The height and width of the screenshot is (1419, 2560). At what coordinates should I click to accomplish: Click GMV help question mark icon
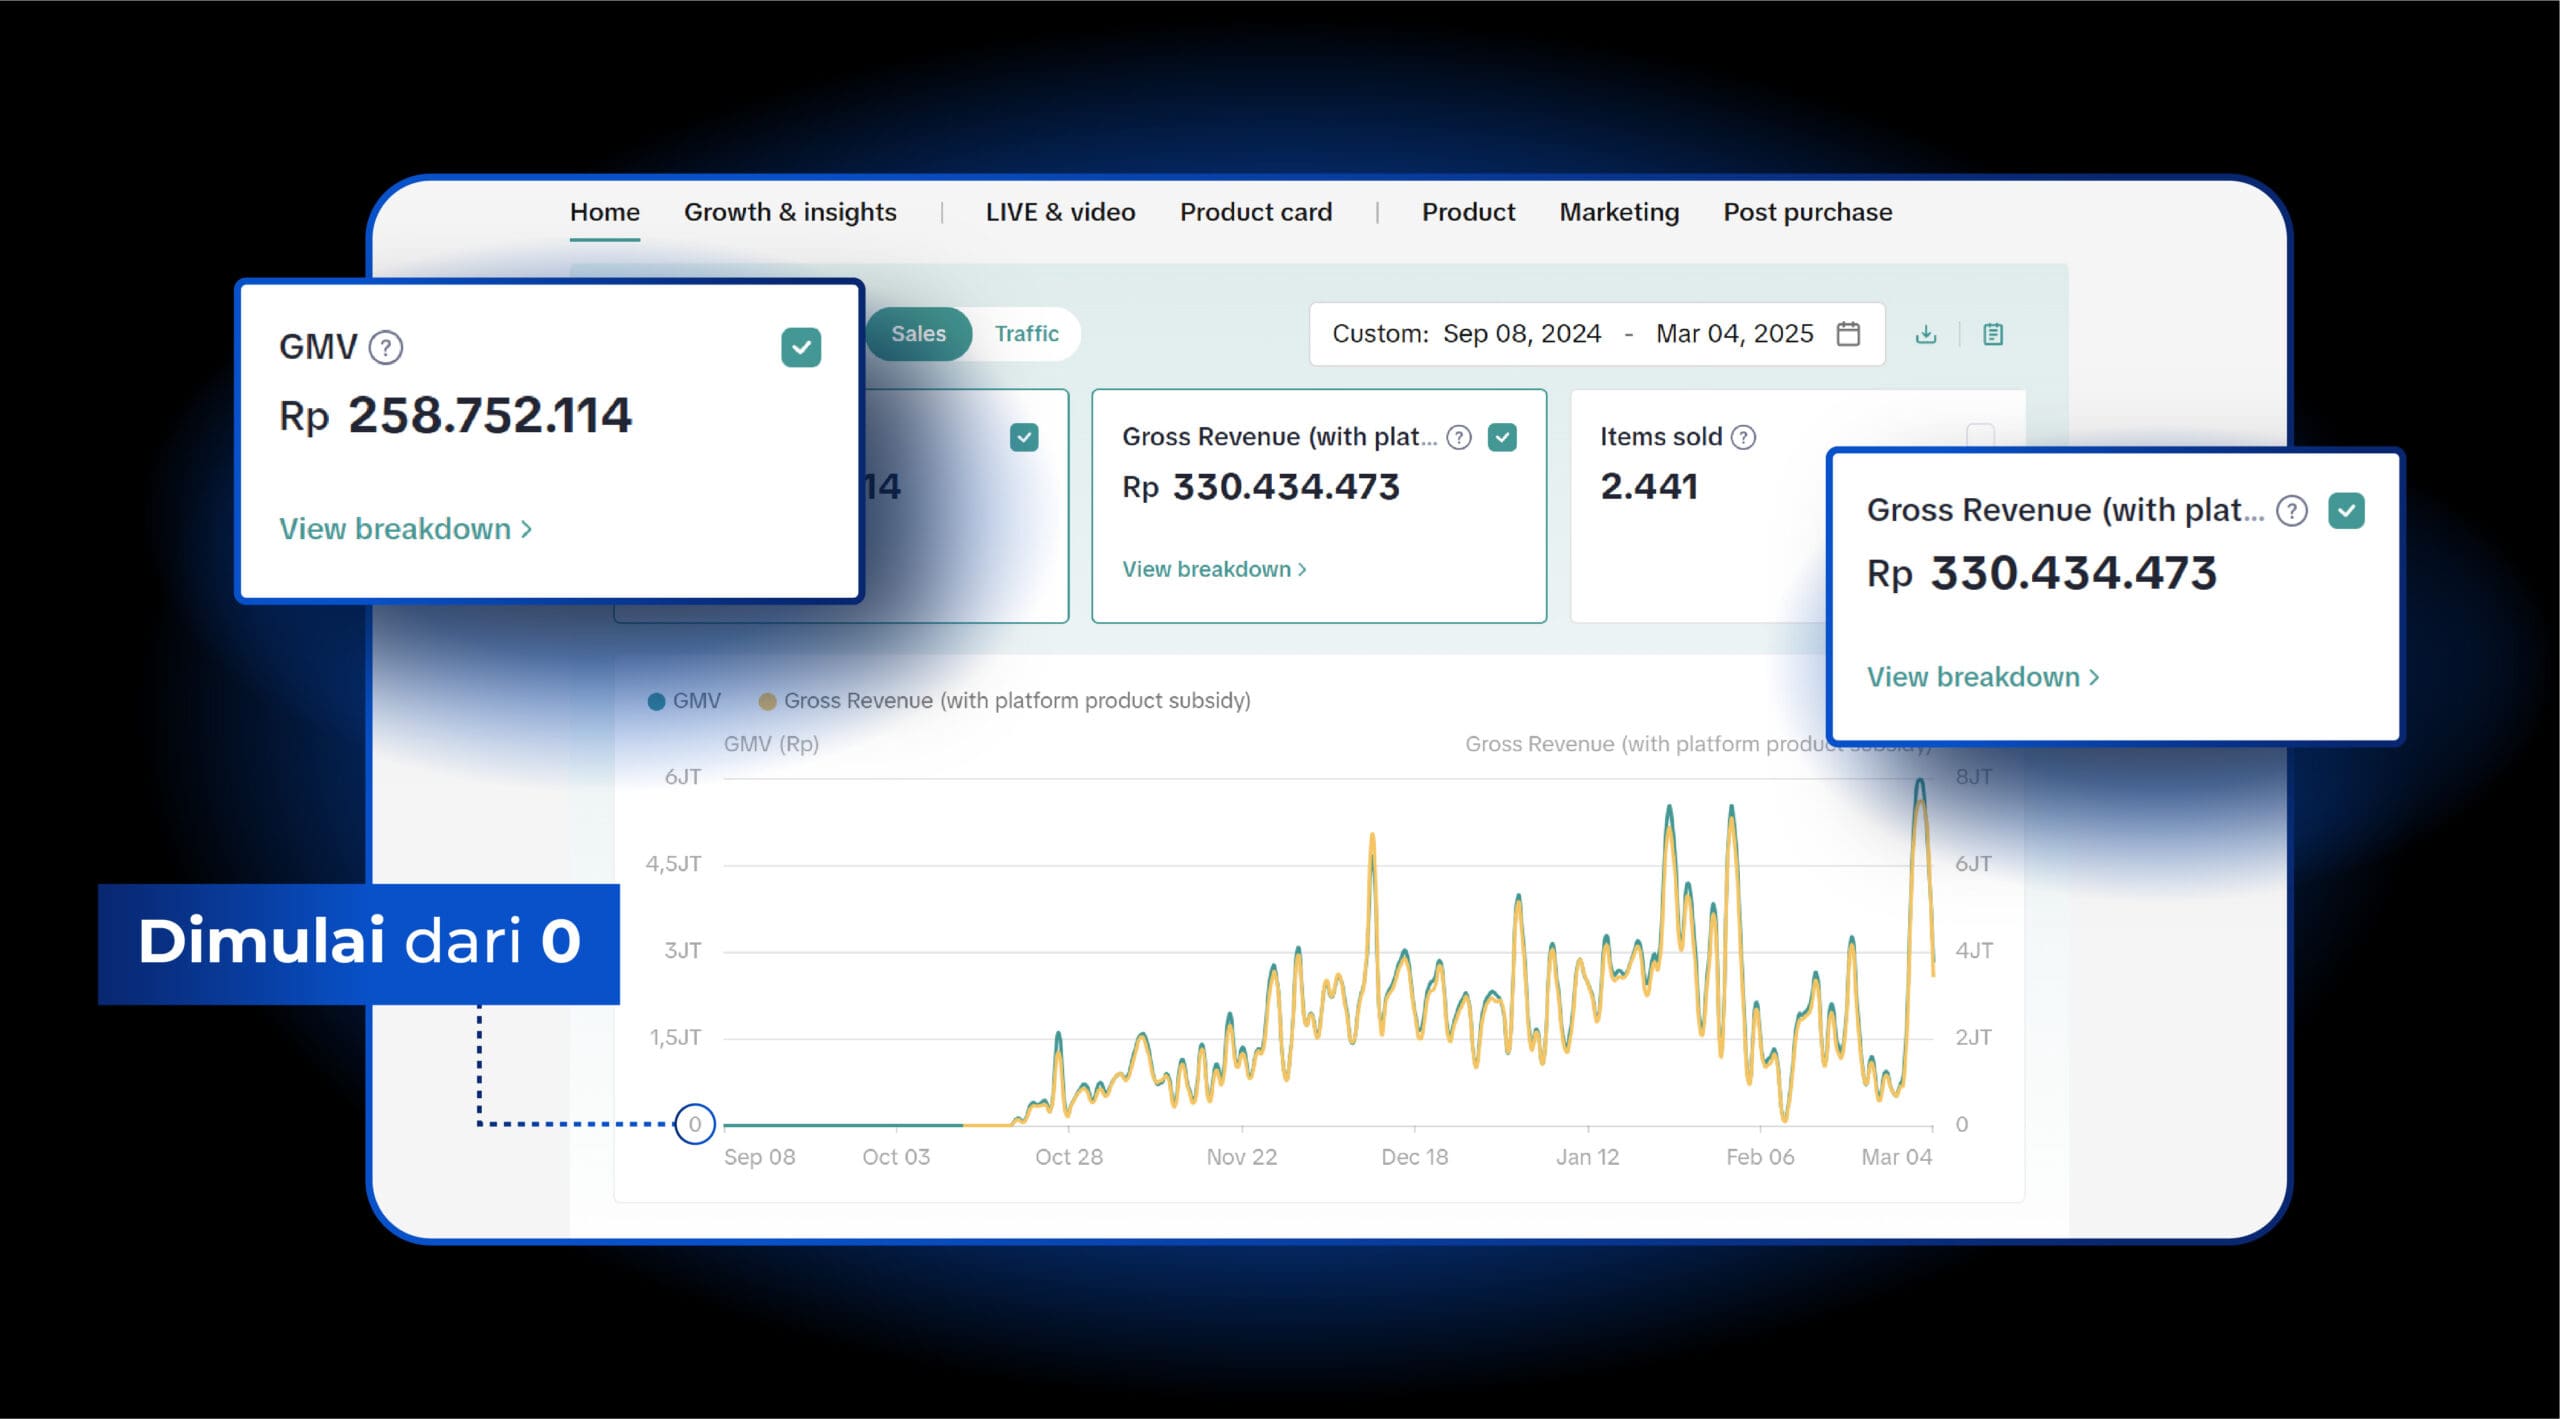(x=386, y=348)
